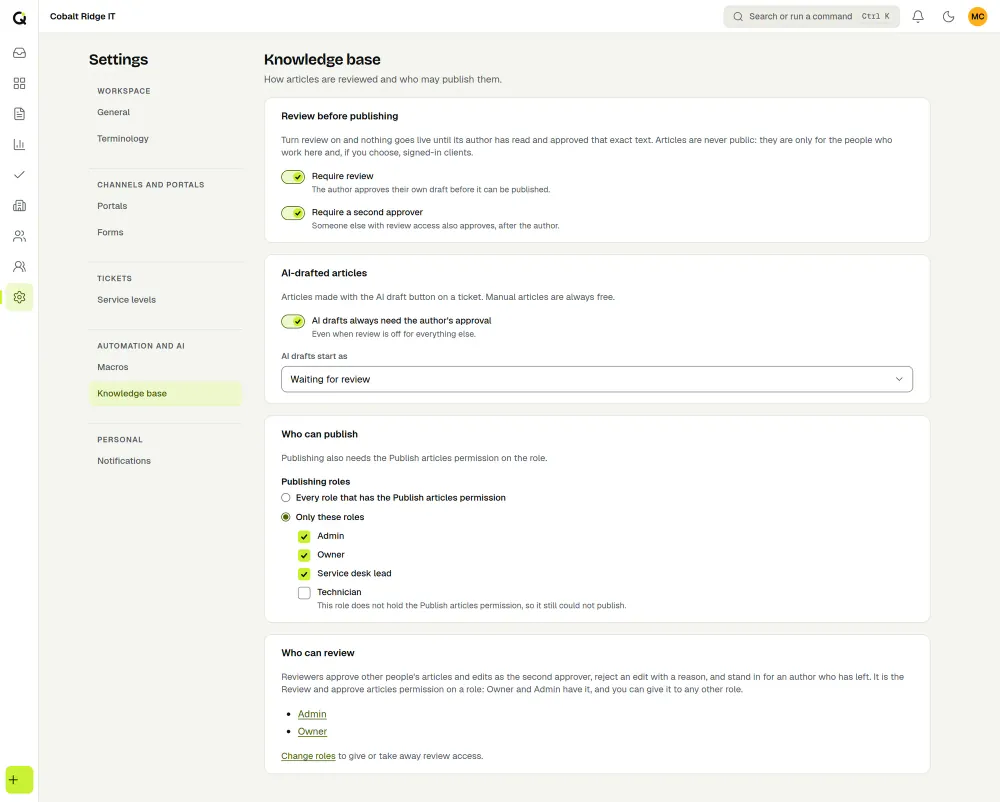Uncheck the Owner publishing role
Image resolution: width=1000 pixels, height=802 pixels.
coord(304,555)
